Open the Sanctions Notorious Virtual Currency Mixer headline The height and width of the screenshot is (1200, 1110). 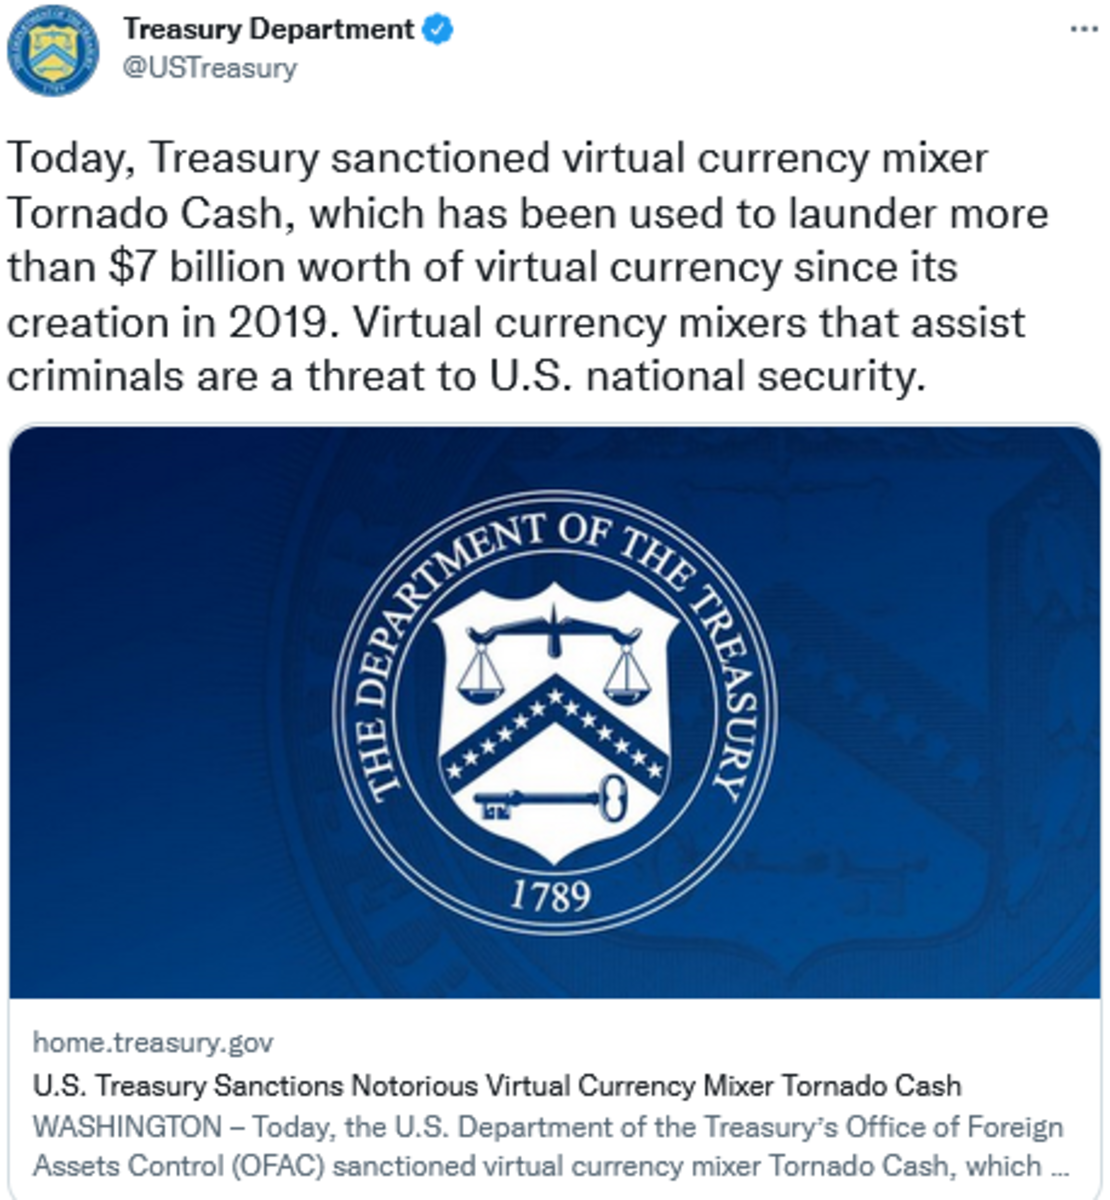click(x=497, y=1085)
